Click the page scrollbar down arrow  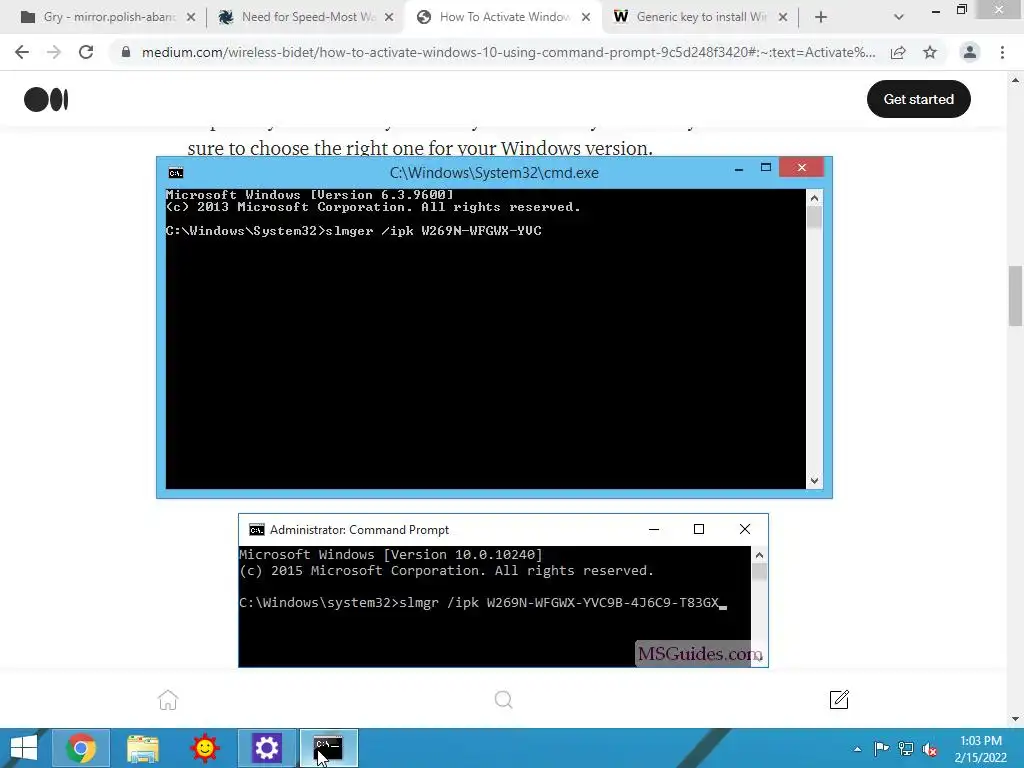[x=1015, y=719]
